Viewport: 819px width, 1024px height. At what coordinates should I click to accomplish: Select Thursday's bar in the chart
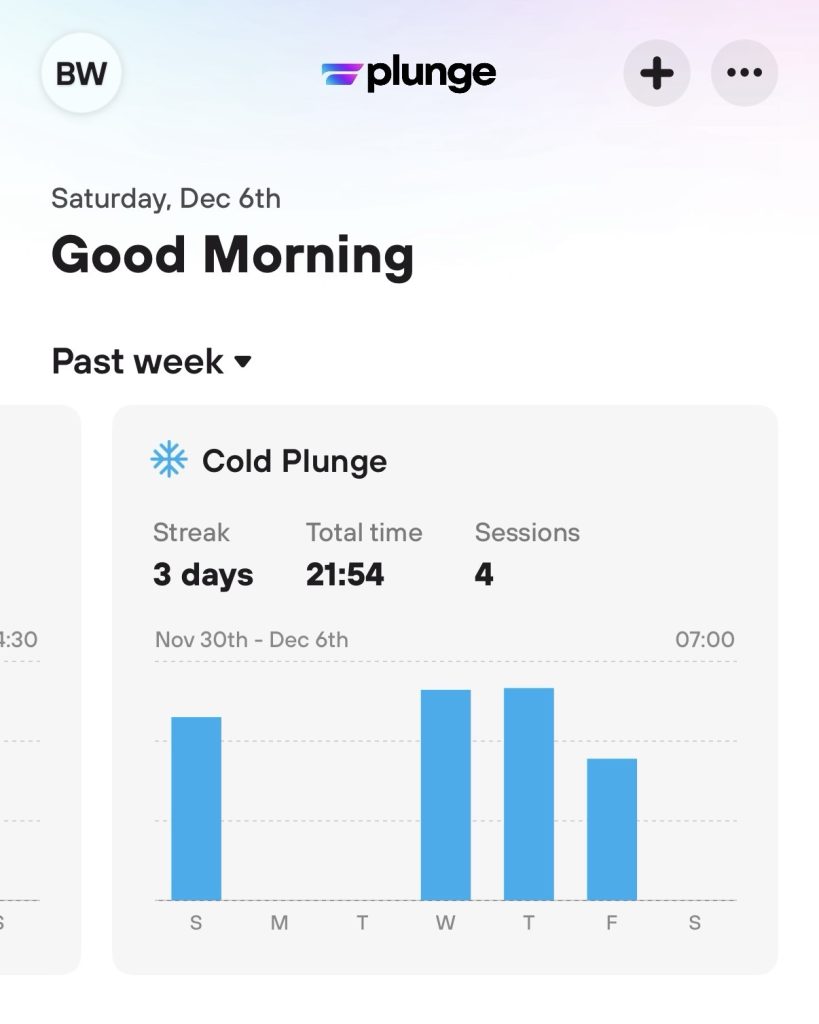(x=528, y=794)
